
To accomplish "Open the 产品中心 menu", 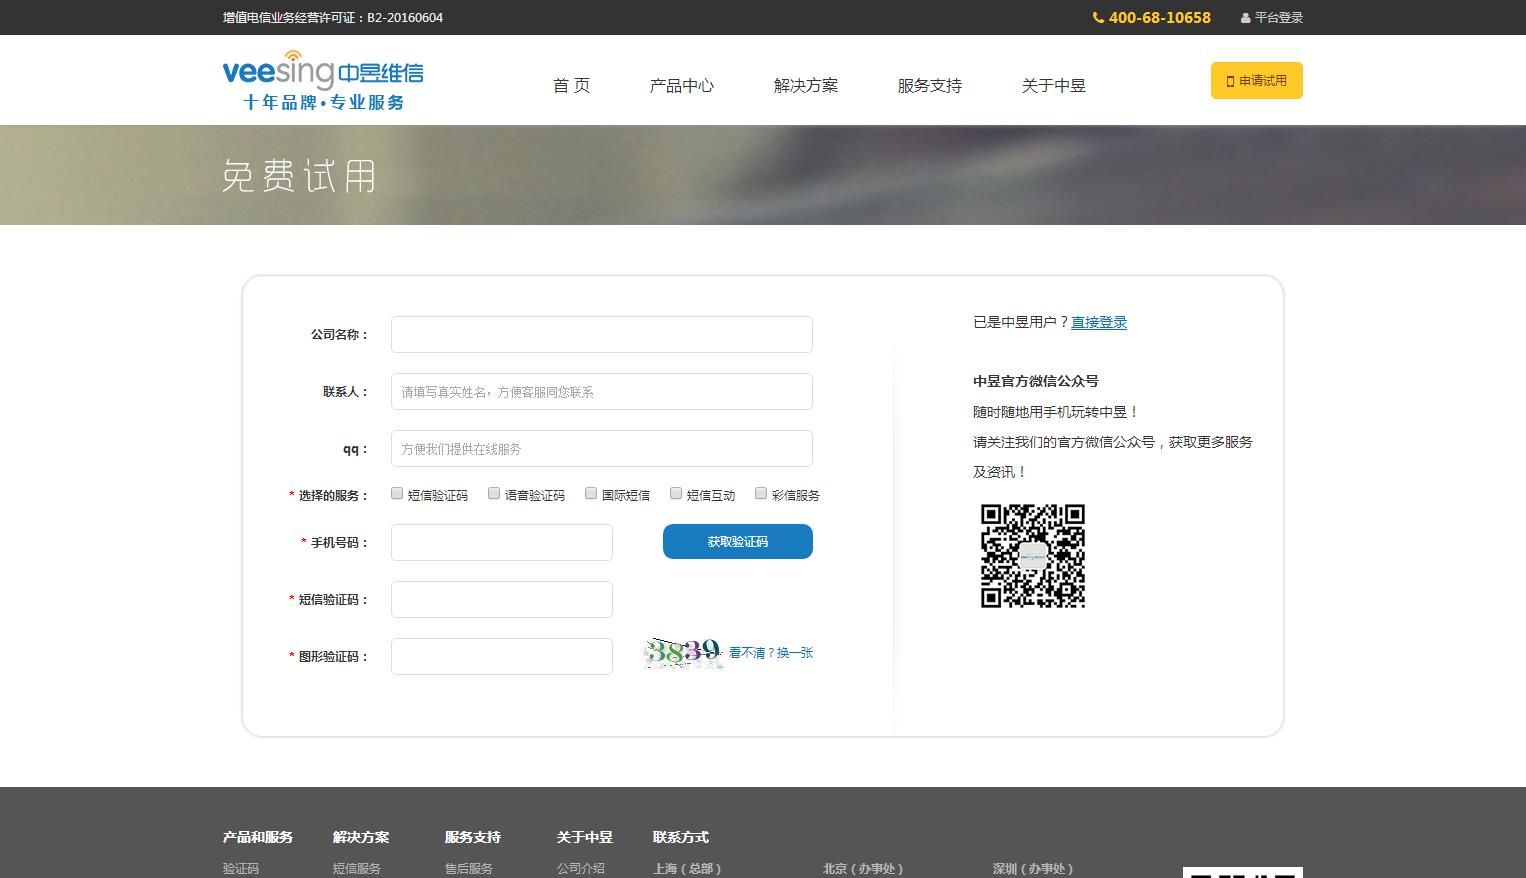I will click(x=681, y=86).
